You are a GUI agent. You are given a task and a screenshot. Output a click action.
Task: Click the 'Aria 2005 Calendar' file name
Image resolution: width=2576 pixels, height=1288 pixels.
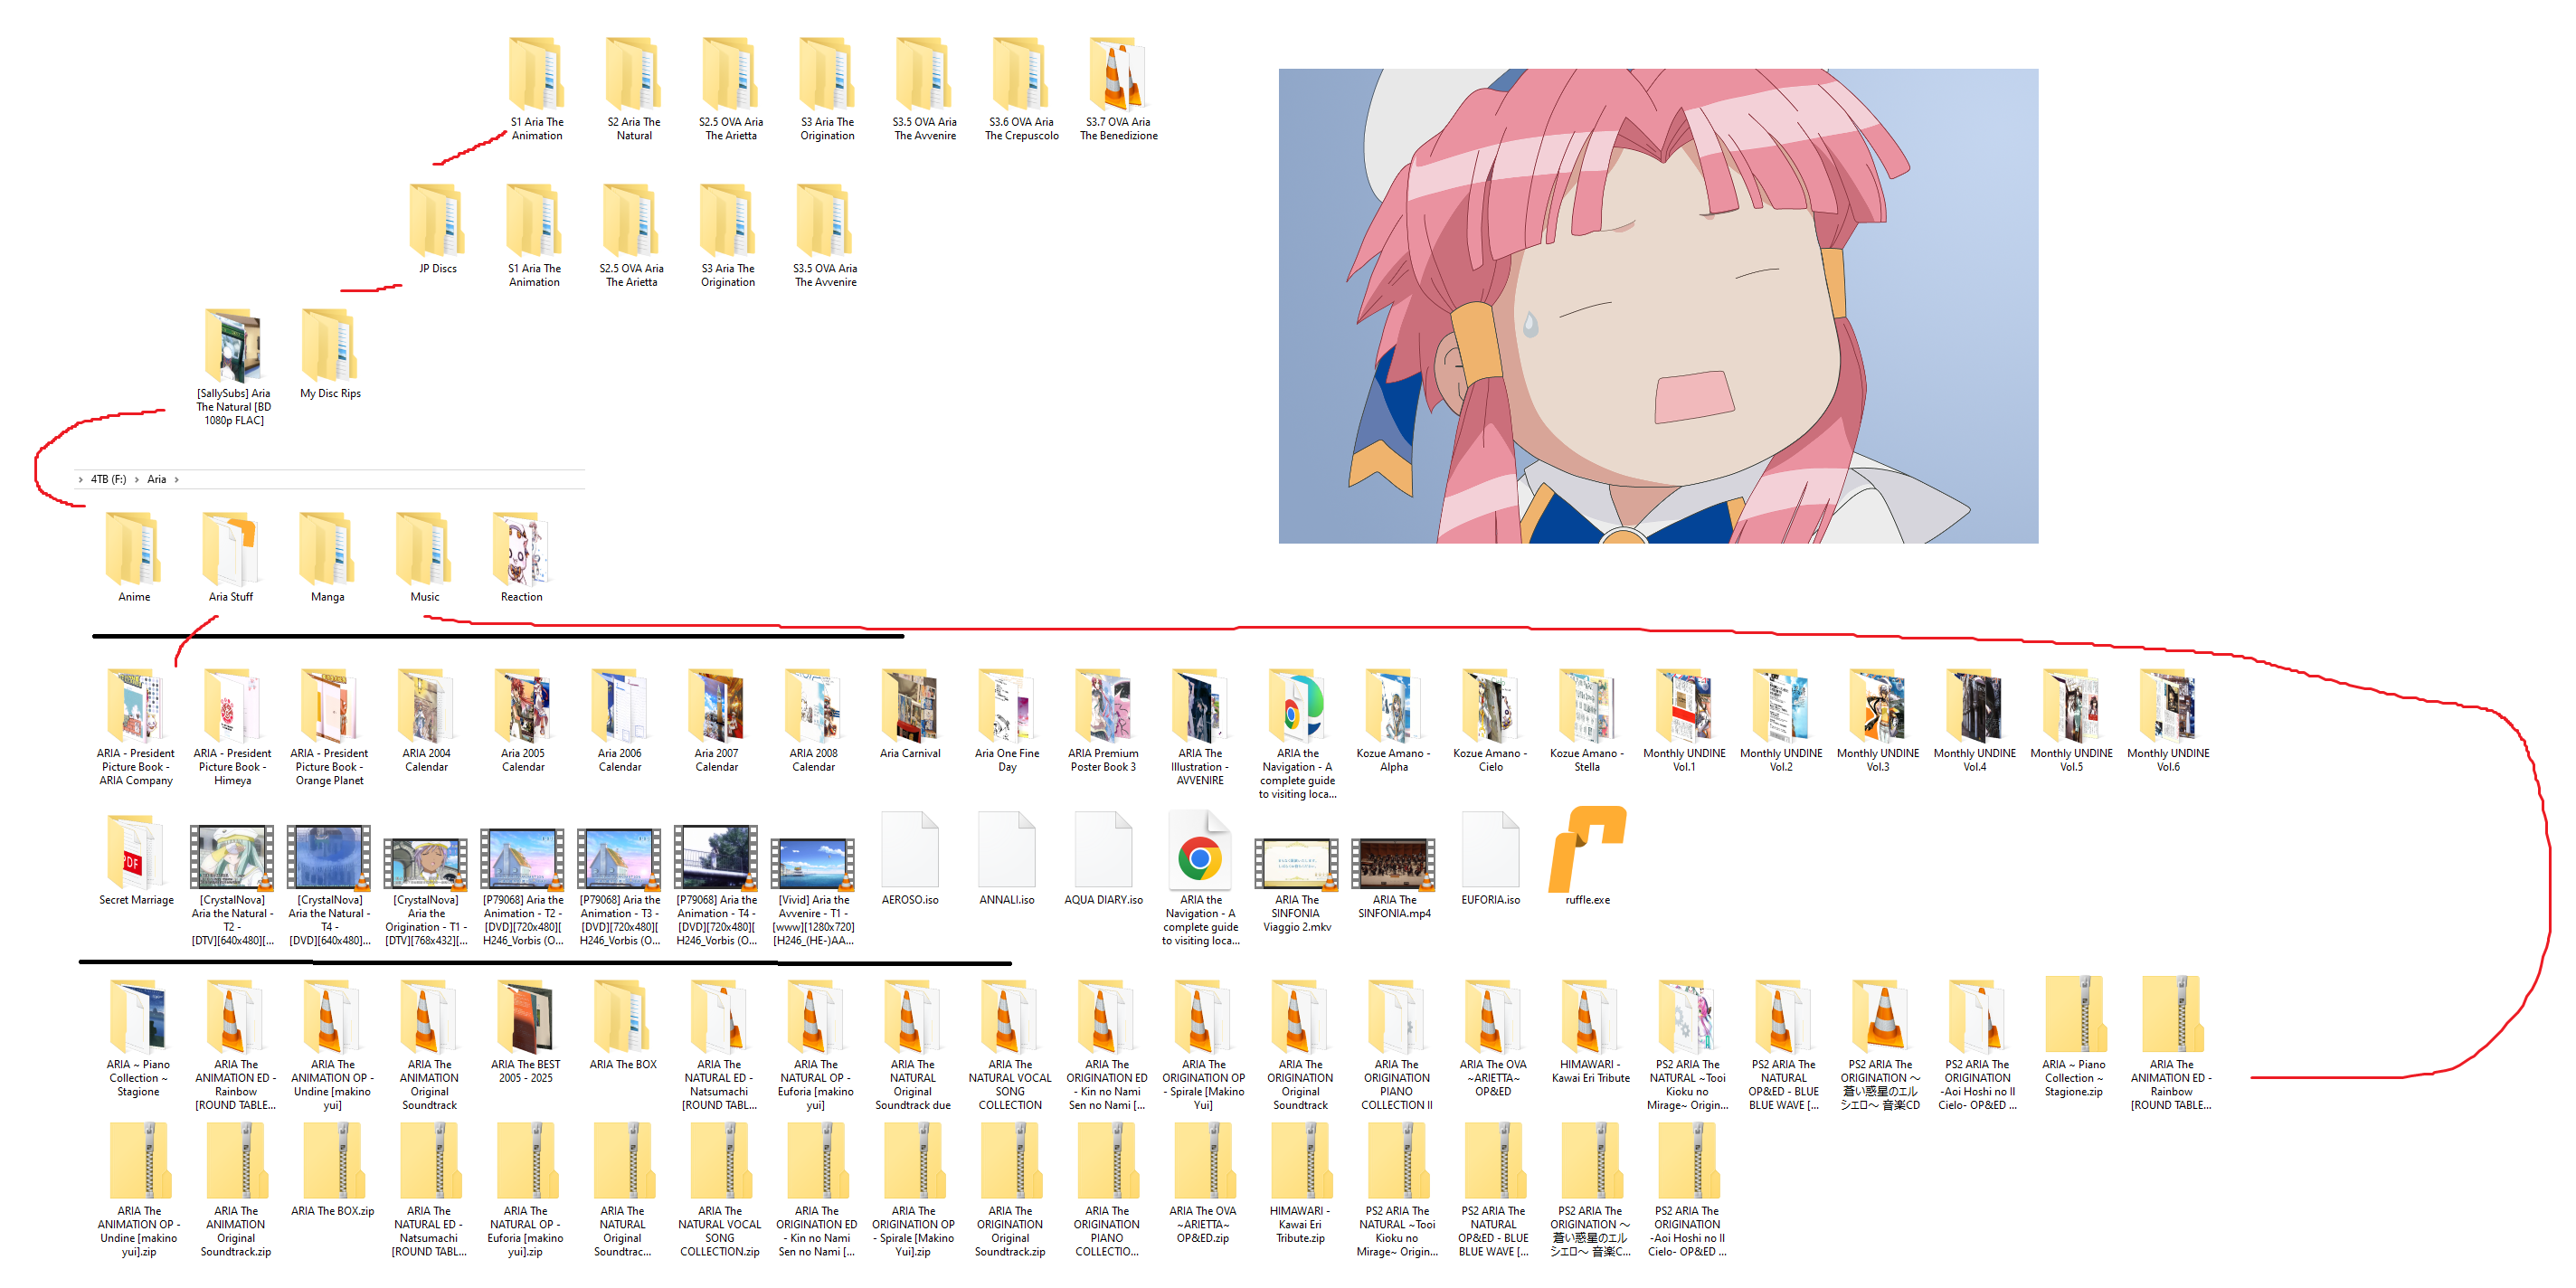click(523, 760)
